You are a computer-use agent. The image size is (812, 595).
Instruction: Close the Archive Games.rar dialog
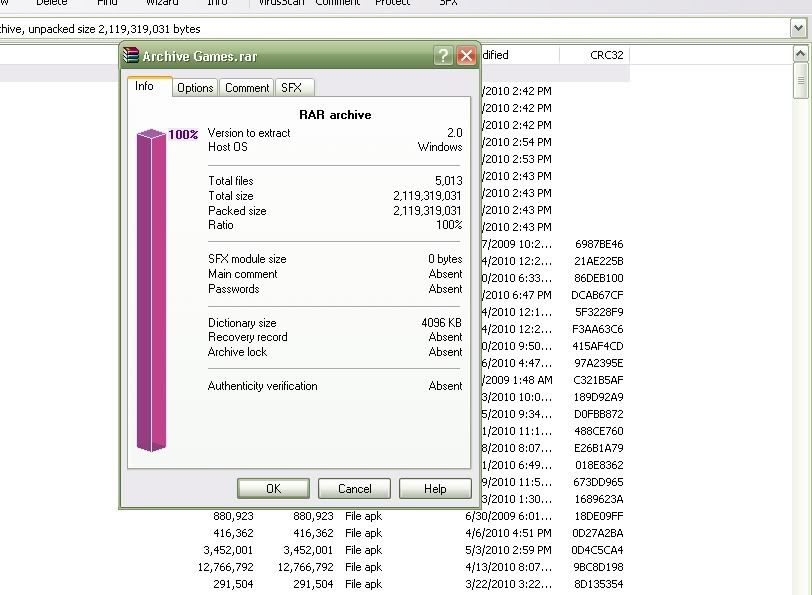(466, 55)
